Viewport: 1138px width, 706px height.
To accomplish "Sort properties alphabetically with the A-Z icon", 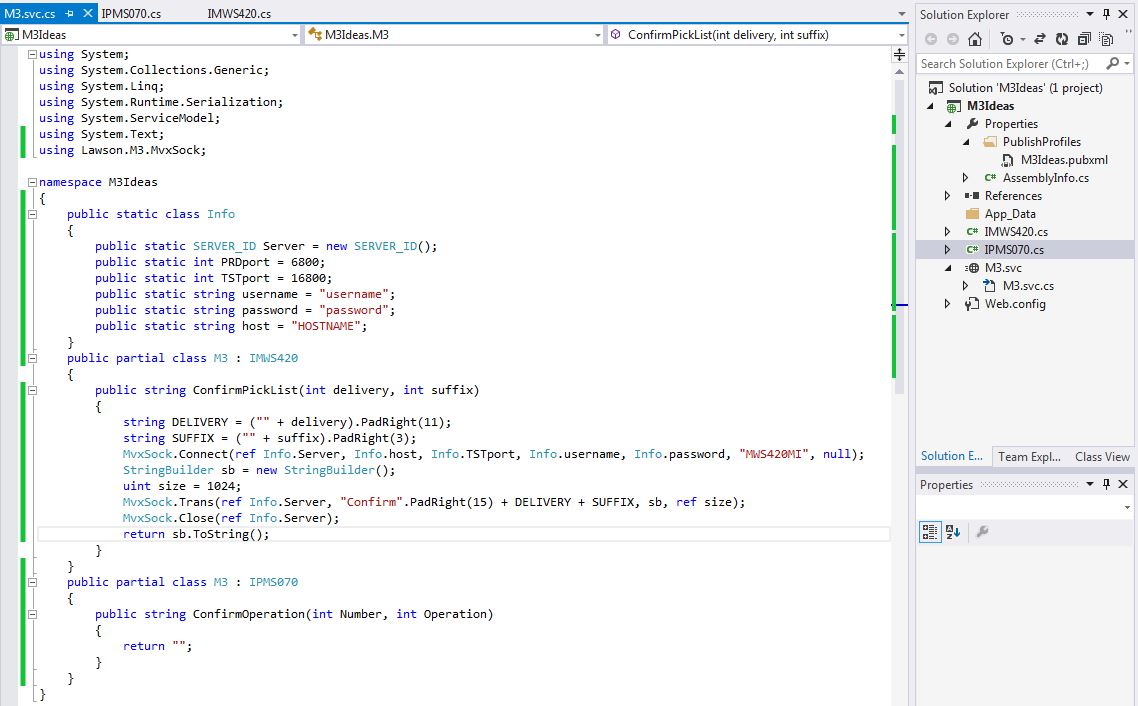I will 952,532.
